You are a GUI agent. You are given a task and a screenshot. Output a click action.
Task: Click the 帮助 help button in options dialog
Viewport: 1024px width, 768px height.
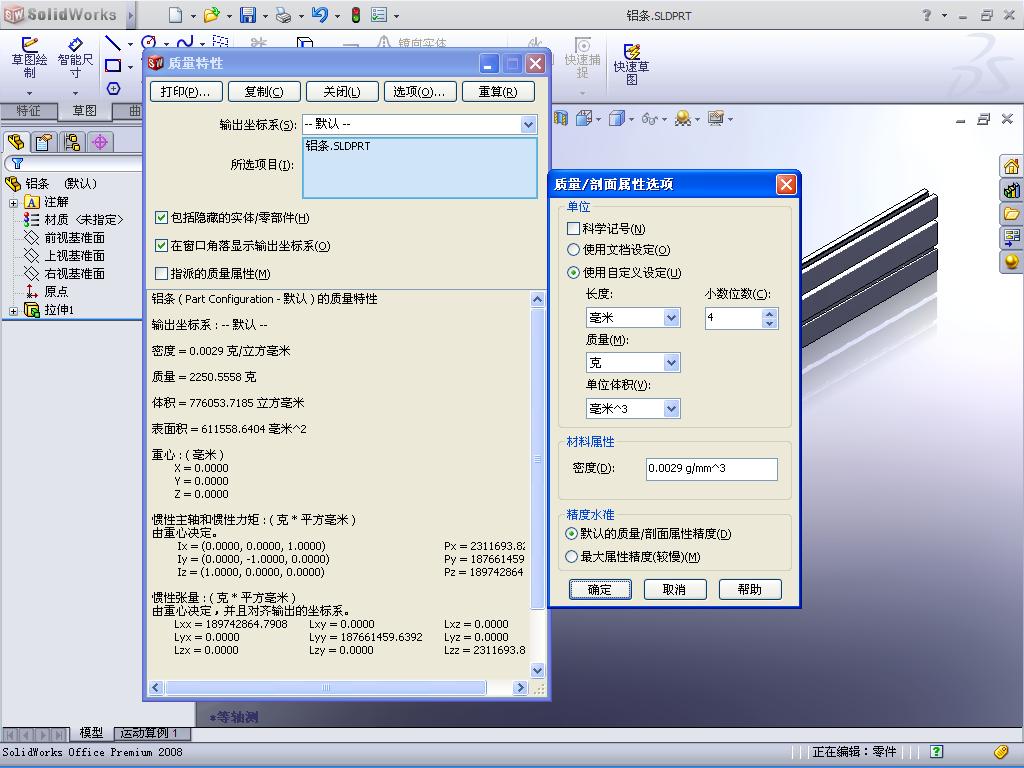pyautogui.click(x=750, y=589)
